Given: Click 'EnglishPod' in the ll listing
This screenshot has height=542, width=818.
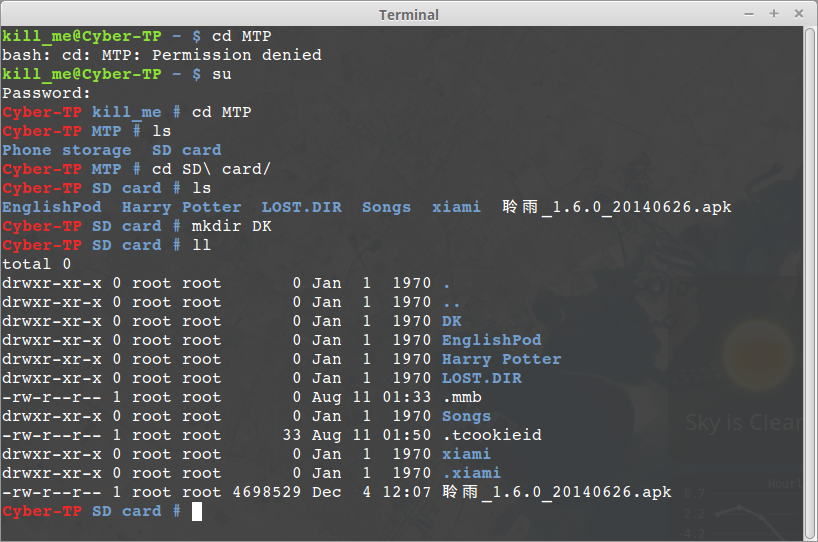Looking at the screenshot, I should click(491, 340).
